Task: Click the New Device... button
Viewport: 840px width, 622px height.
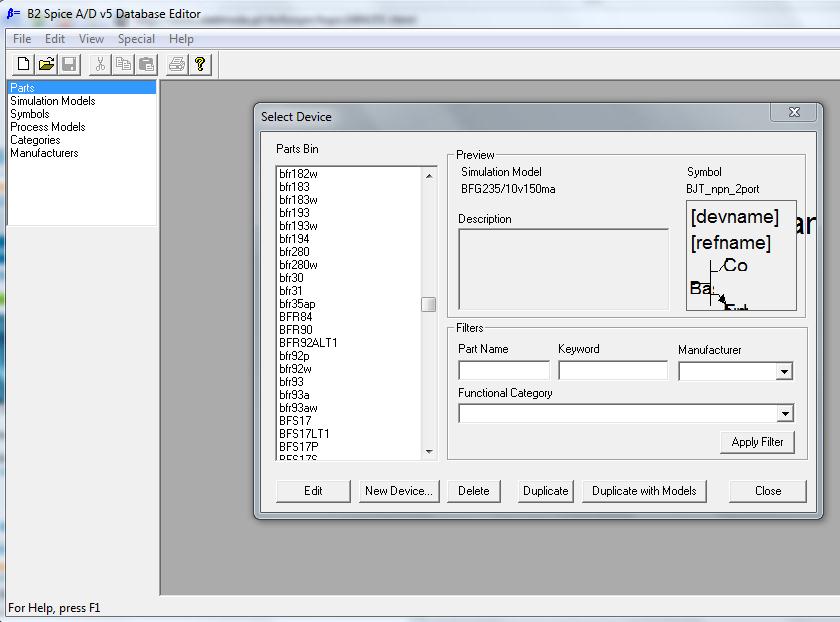Action: tap(399, 491)
